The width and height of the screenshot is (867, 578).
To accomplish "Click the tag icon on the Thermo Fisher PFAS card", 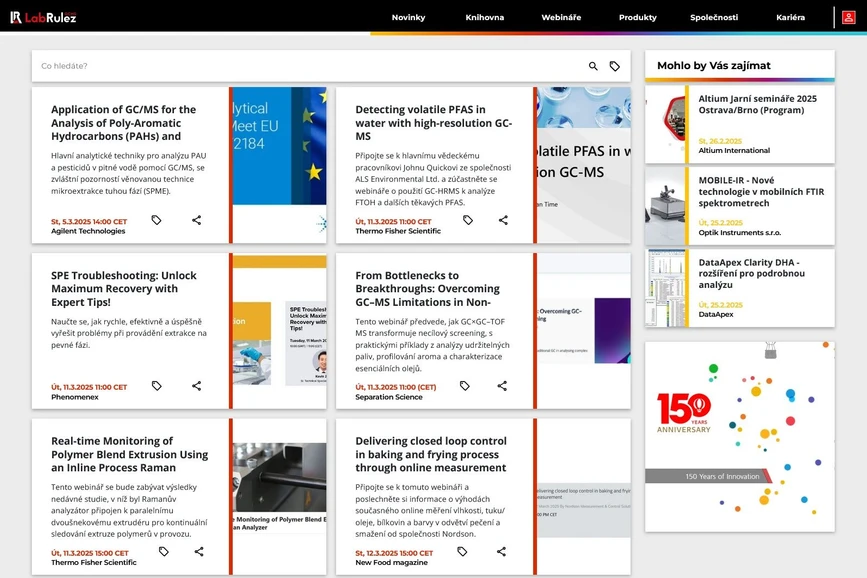I will coord(467,221).
